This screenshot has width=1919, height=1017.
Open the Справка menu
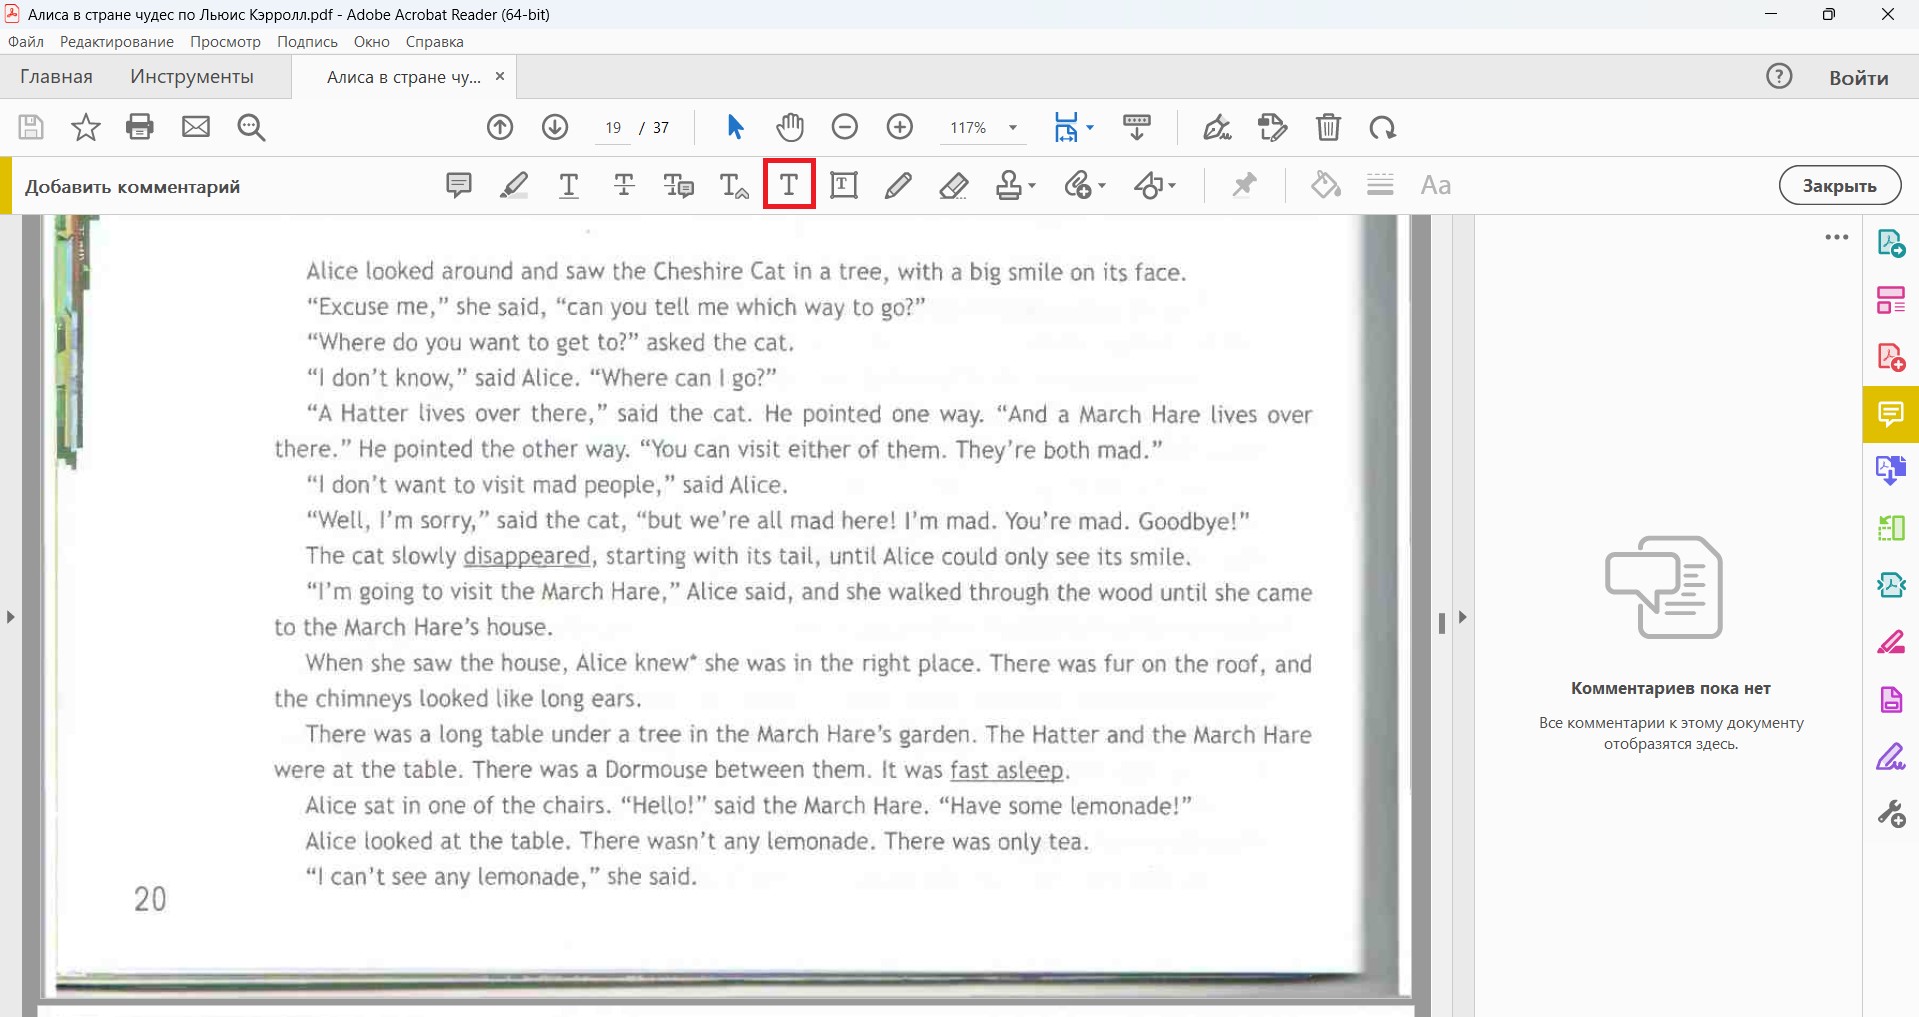(435, 42)
